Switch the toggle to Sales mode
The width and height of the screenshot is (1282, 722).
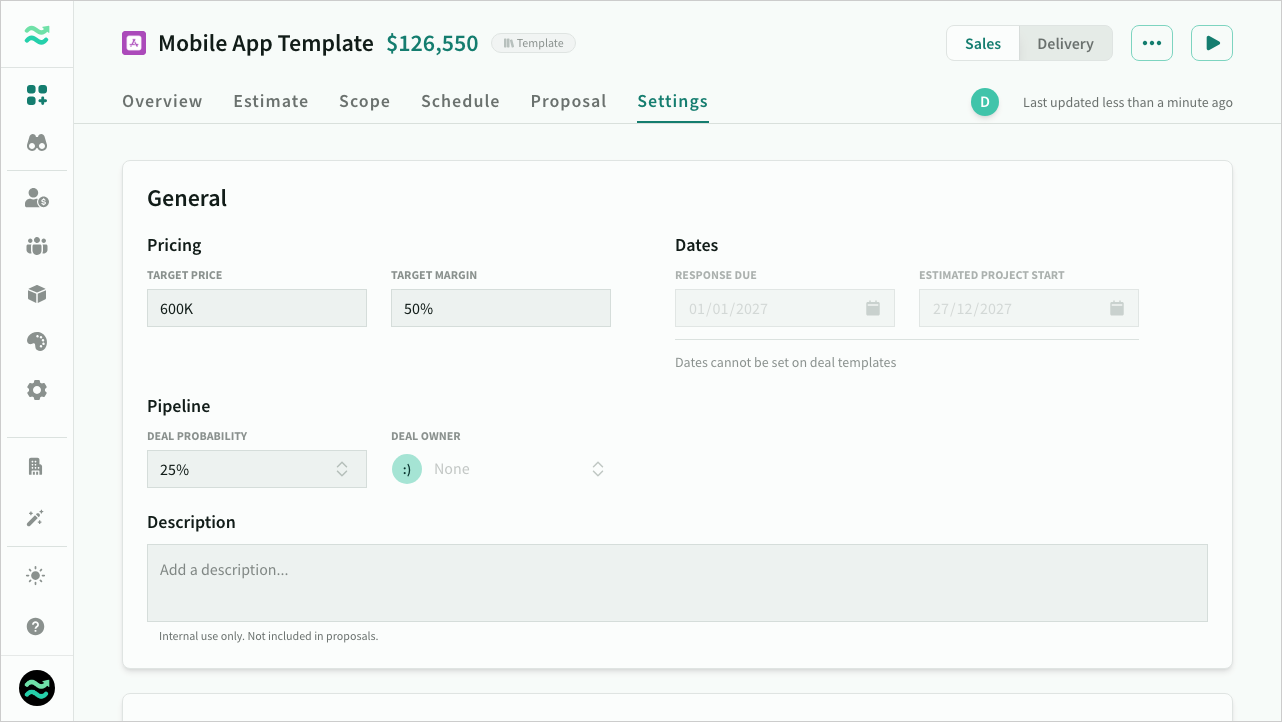point(982,43)
